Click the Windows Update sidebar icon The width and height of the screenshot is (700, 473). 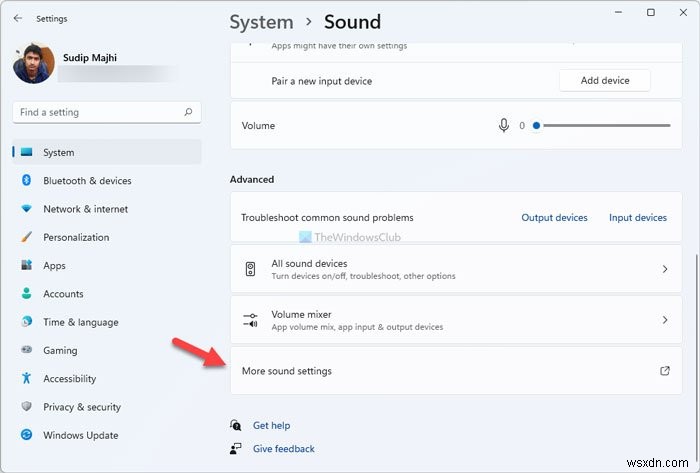(x=26, y=435)
